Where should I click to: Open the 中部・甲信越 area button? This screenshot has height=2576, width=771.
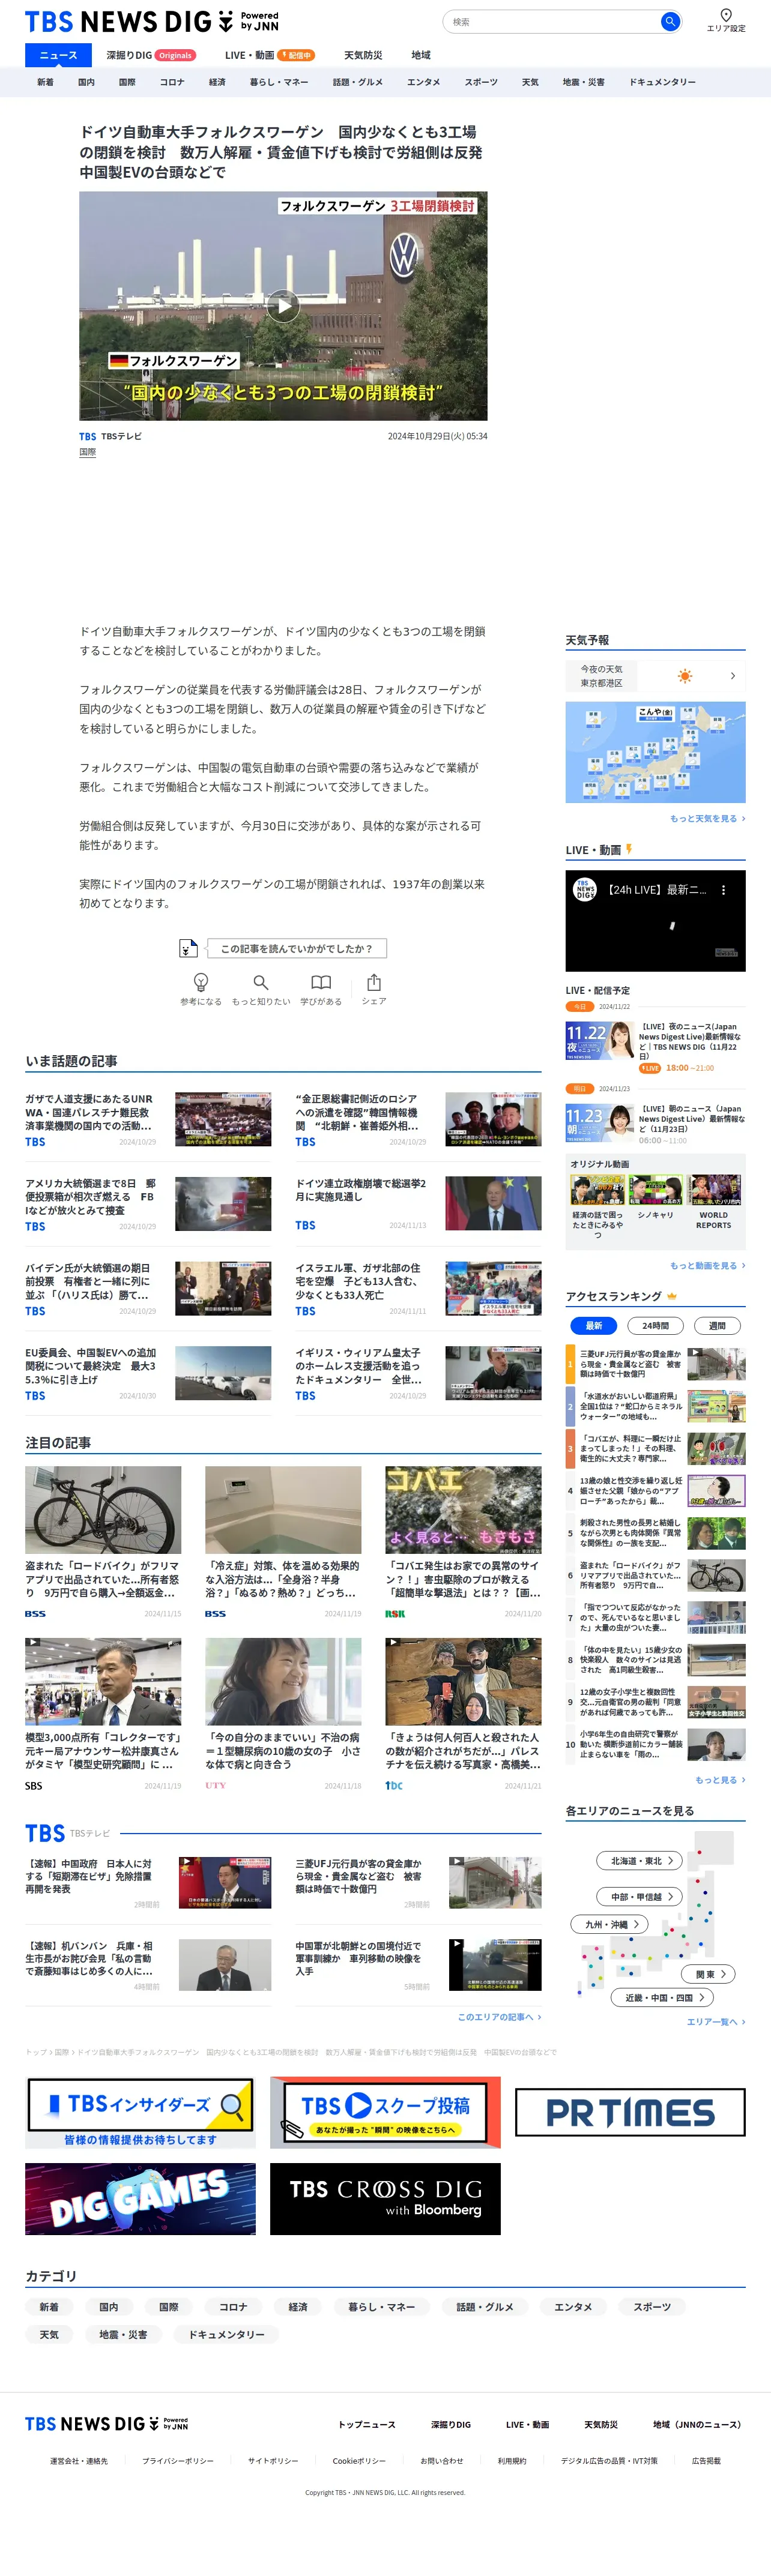click(641, 1896)
